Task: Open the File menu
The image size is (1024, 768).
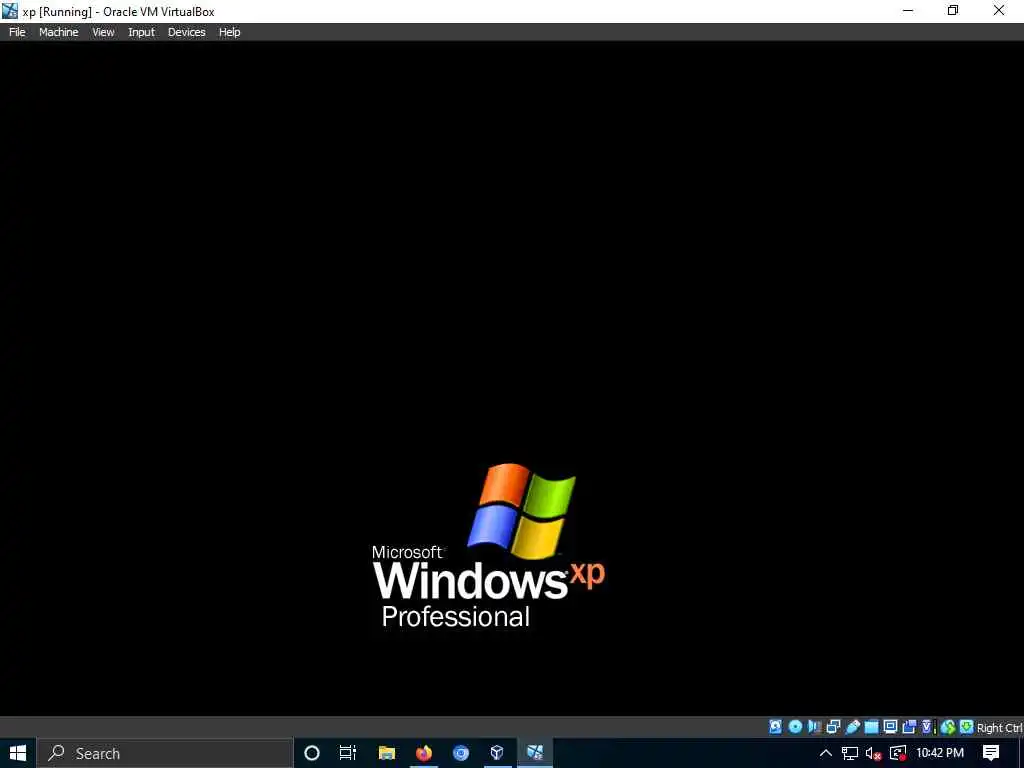Action: pyautogui.click(x=17, y=32)
